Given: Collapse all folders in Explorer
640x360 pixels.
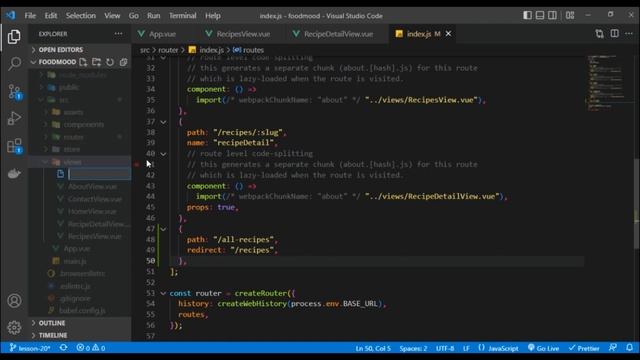Looking at the screenshot, I should (x=123, y=62).
